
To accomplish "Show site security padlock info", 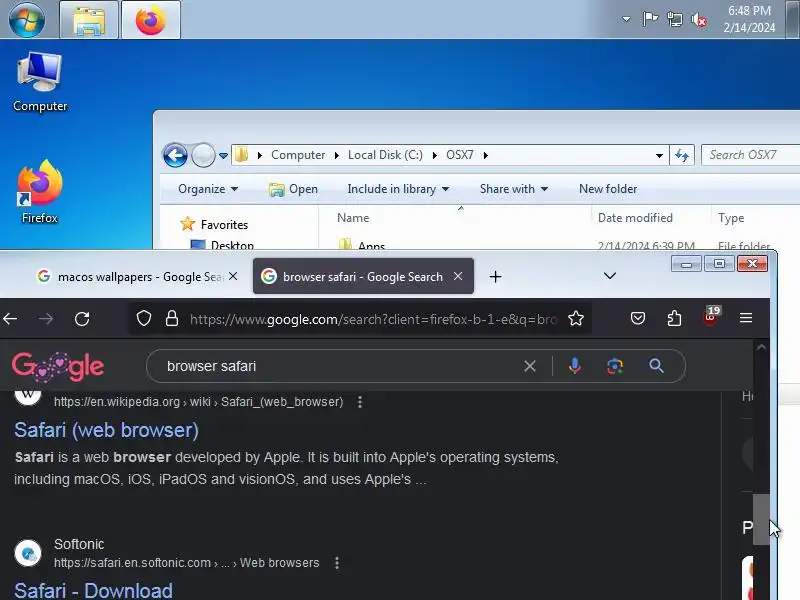I will [x=172, y=318].
